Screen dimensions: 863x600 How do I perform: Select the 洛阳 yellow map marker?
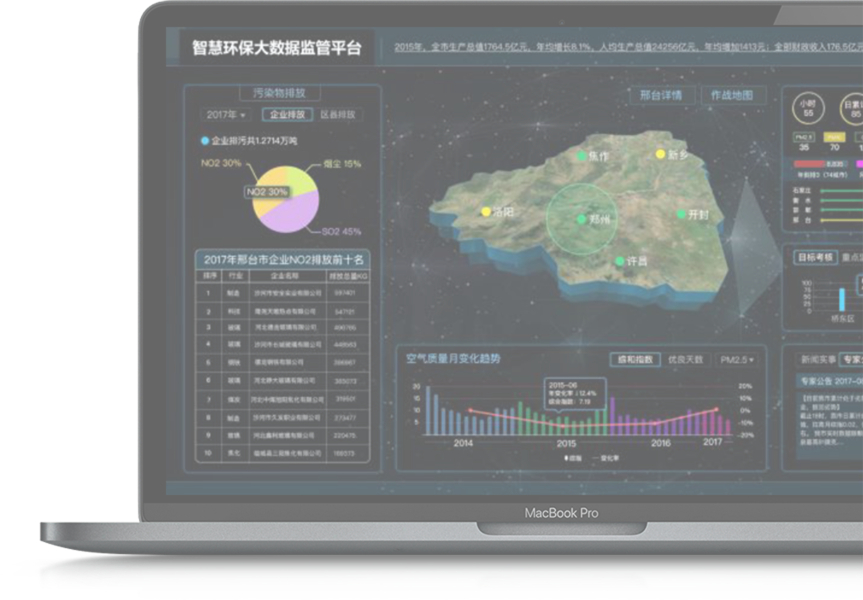coord(487,212)
